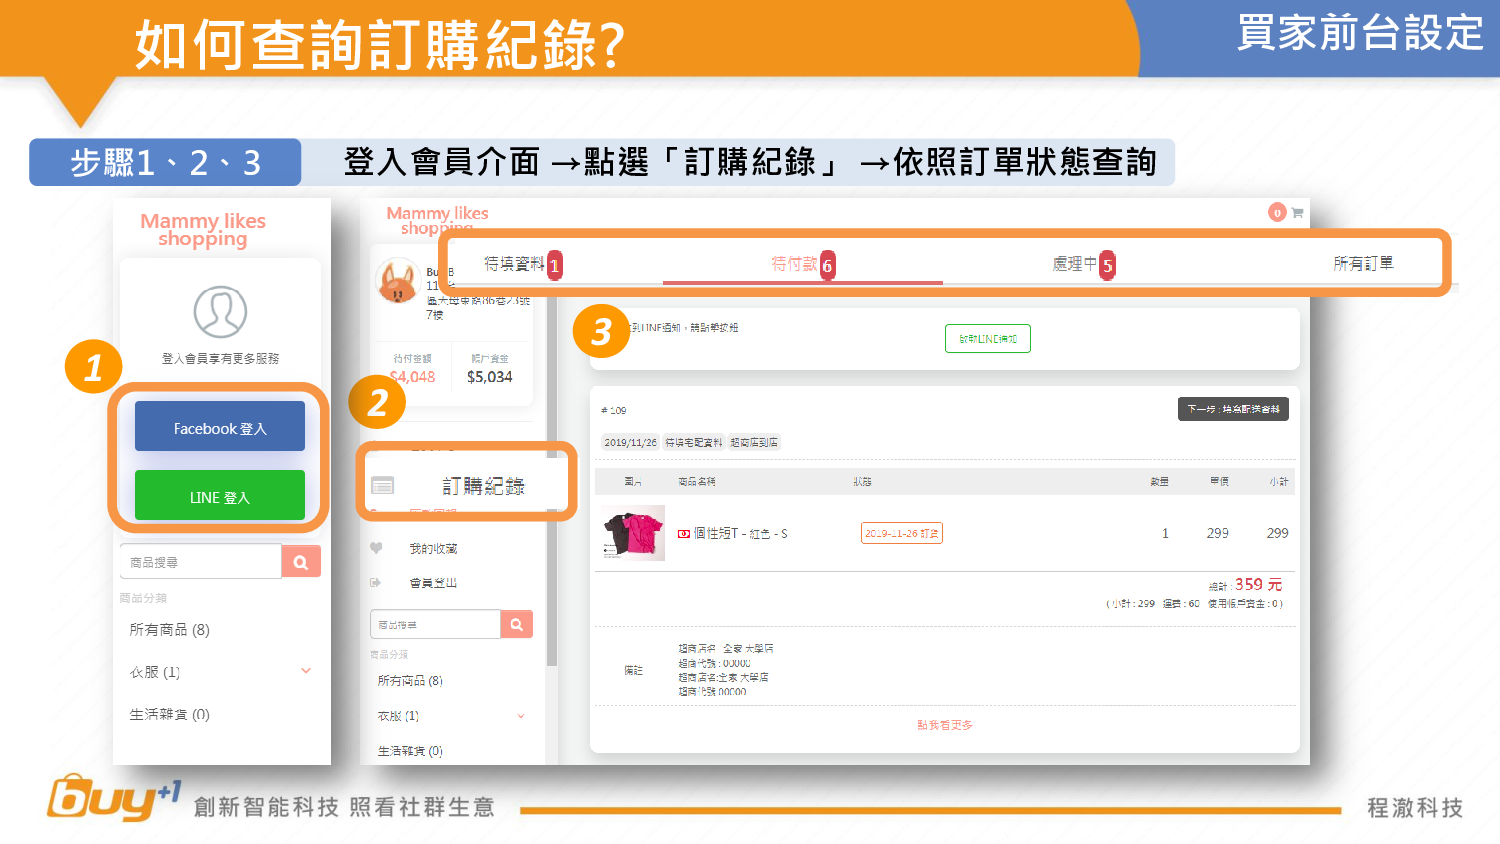This screenshot has height=844, width=1500.
Task: Open the 處理中 orders tab
Action: tap(1076, 264)
